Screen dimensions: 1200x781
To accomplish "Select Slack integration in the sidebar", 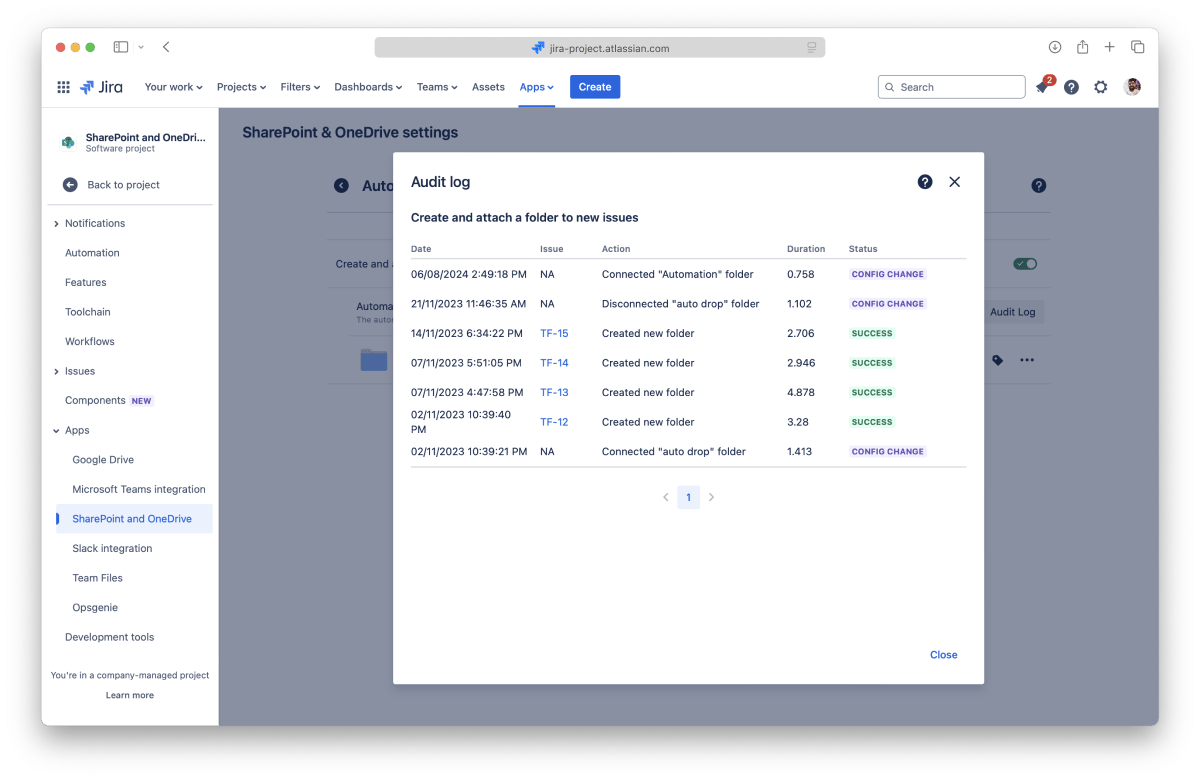I will (112, 549).
